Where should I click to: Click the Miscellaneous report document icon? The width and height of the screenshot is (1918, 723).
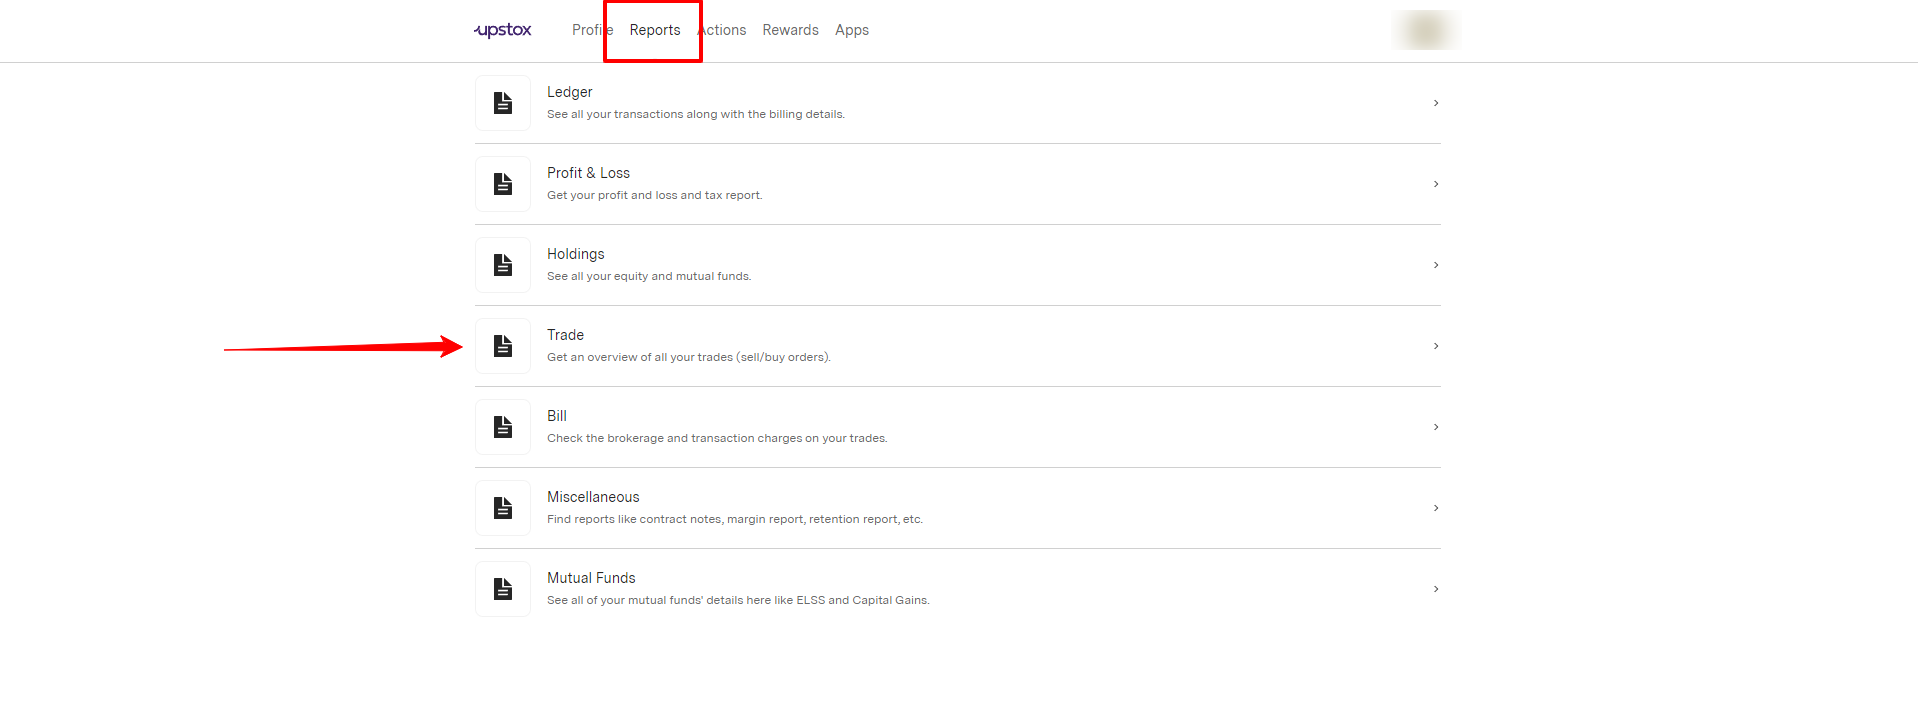(x=503, y=508)
